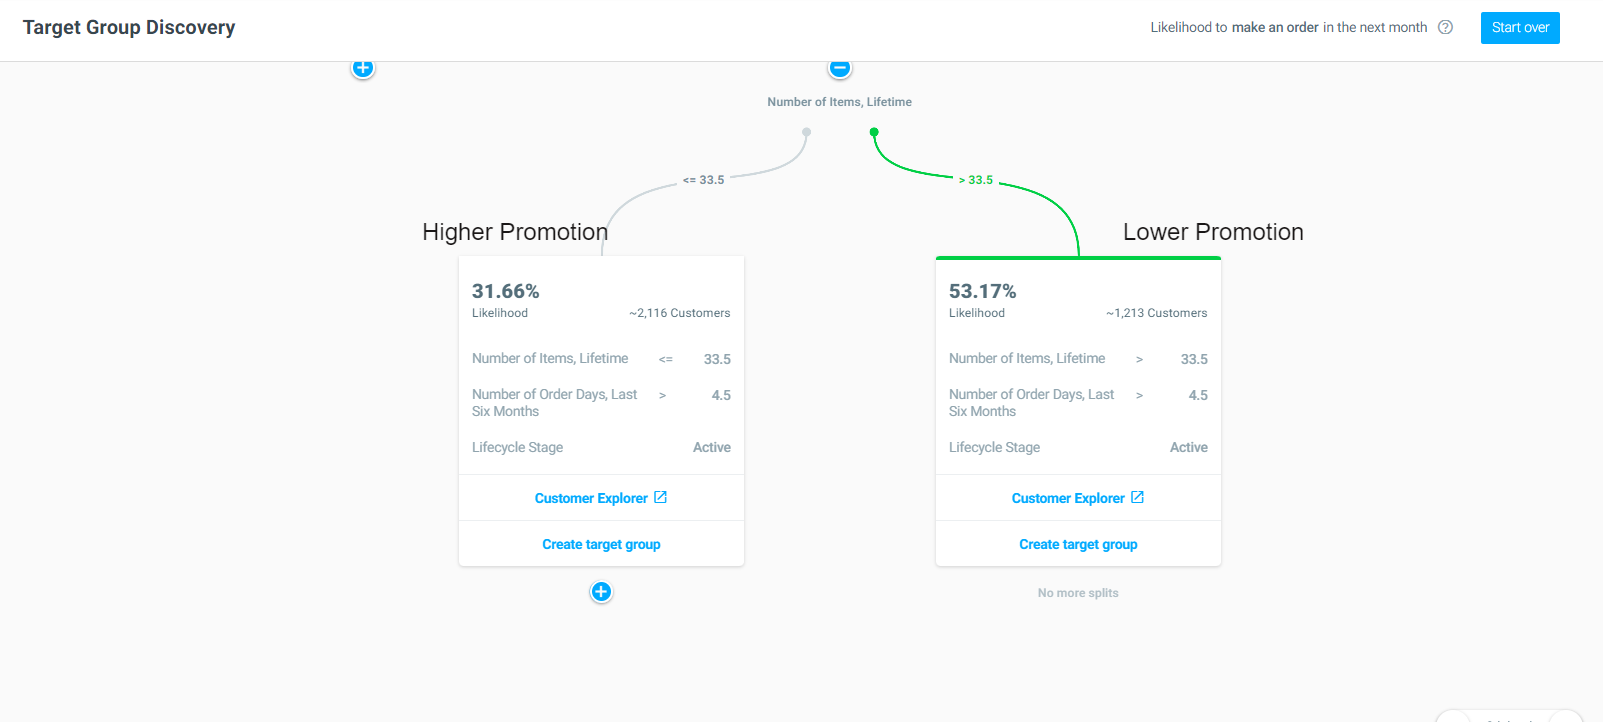Create target group from the Lower Promotion card

[1078, 544]
